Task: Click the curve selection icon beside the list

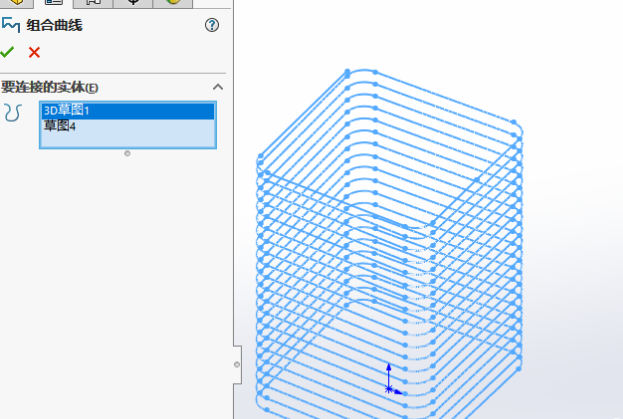Action: pos(12,113)
